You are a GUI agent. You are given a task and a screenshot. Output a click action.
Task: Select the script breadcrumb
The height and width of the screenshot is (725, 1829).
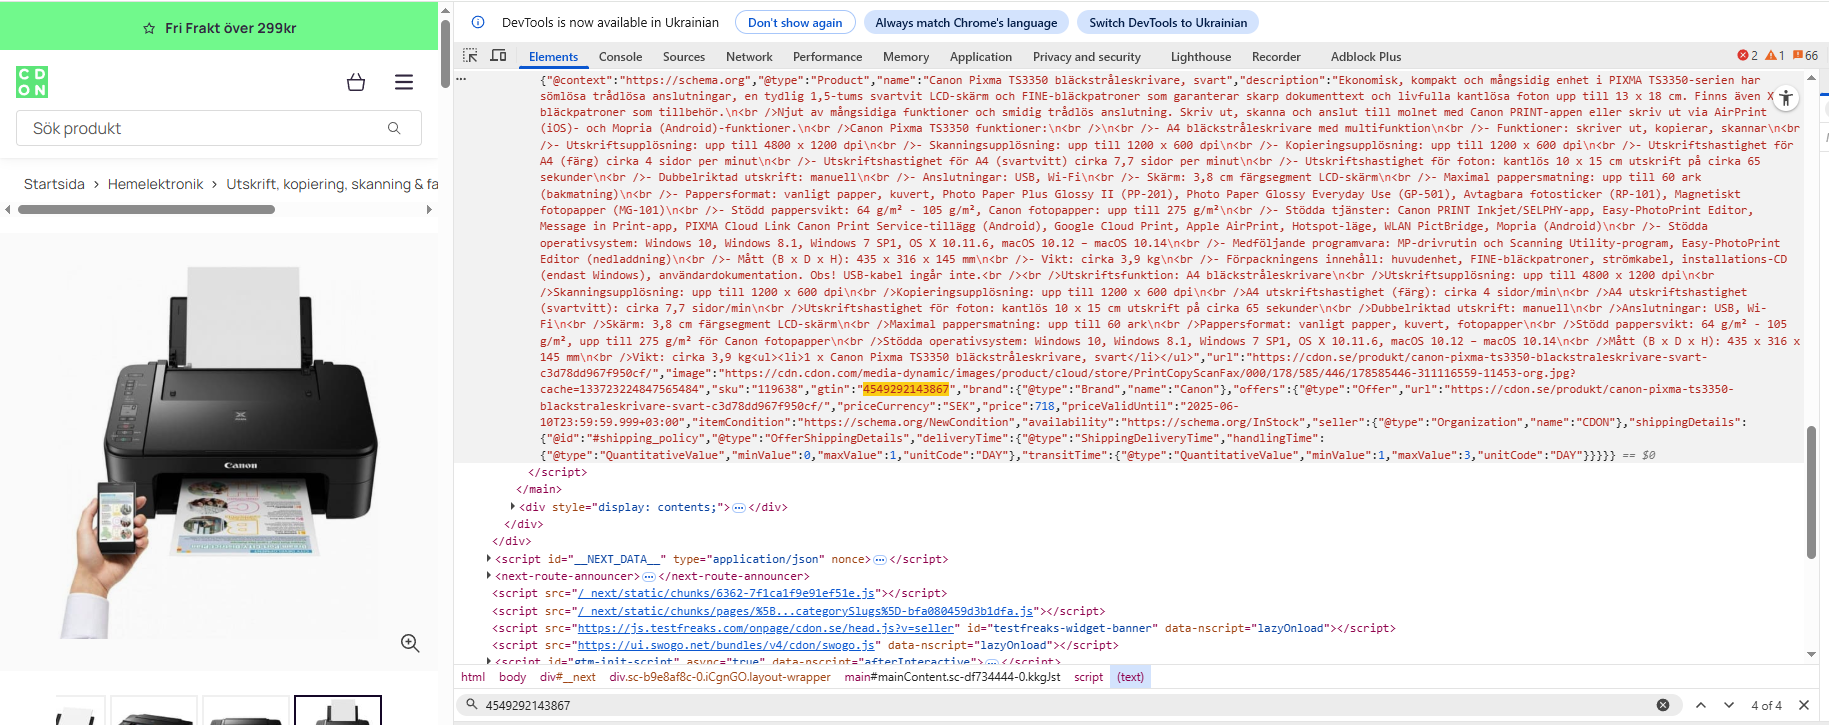[1088, 677]
